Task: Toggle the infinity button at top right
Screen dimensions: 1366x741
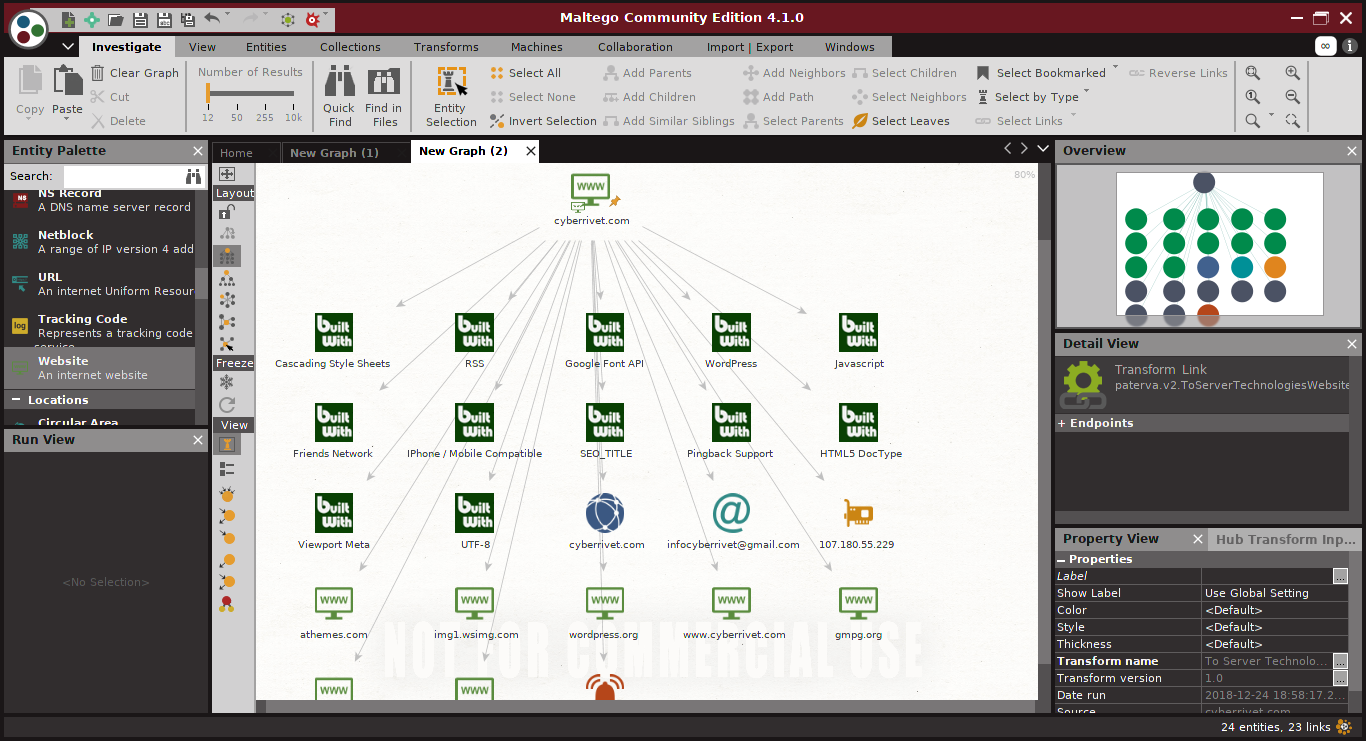Action: pyautogui.click(x=1326, y=46)
